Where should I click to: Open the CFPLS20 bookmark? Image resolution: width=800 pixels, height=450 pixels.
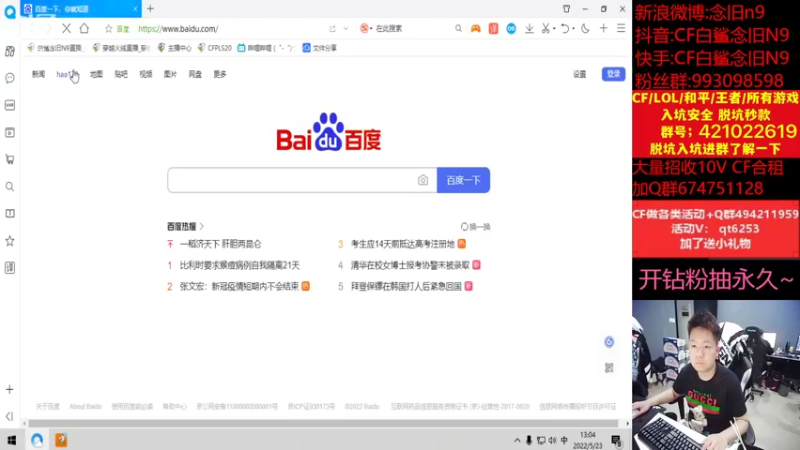(214, 48)
